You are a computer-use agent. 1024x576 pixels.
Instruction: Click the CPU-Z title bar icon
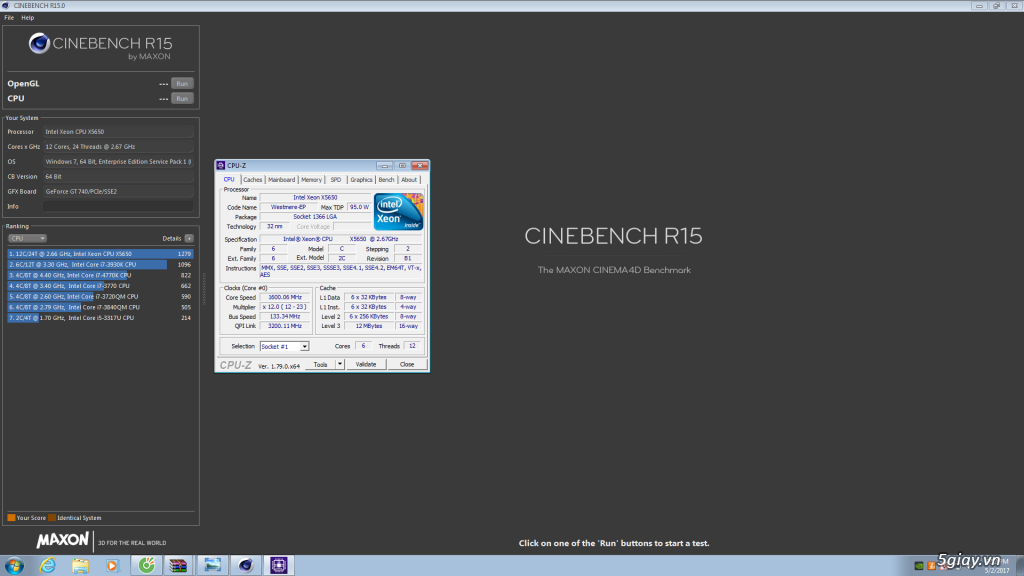coord(221,165)
